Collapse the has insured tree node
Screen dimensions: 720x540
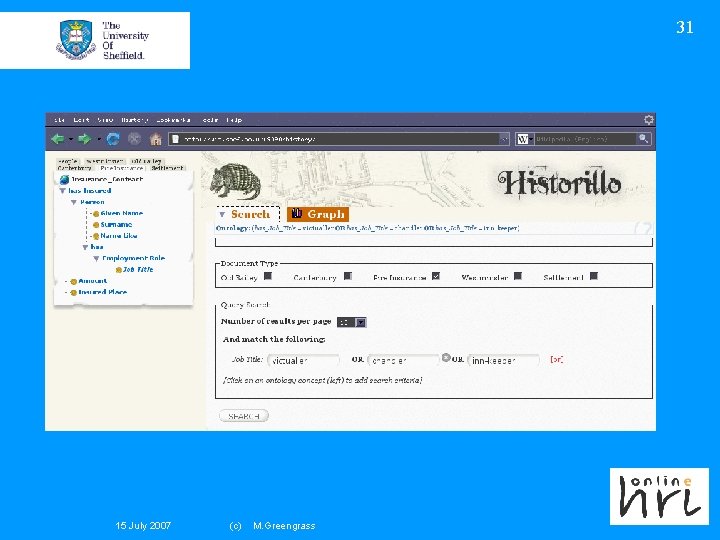click(62, 191)
